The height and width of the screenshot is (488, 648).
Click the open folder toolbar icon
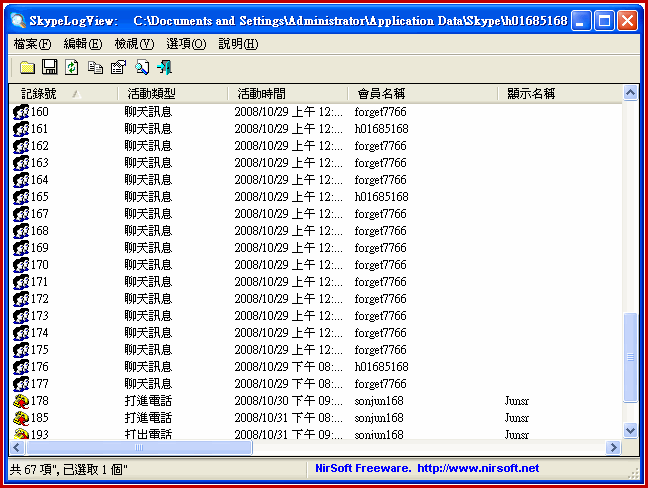(x=27, y=67)
